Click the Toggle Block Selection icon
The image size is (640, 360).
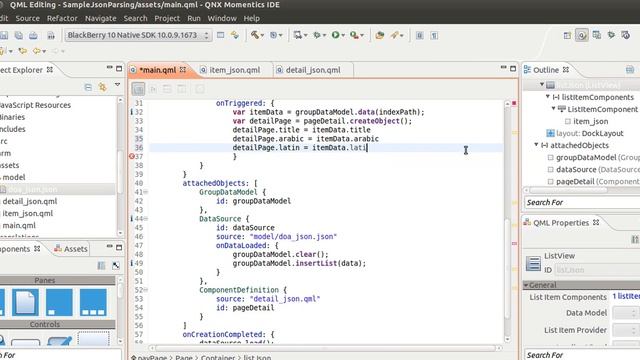(420, 36)
